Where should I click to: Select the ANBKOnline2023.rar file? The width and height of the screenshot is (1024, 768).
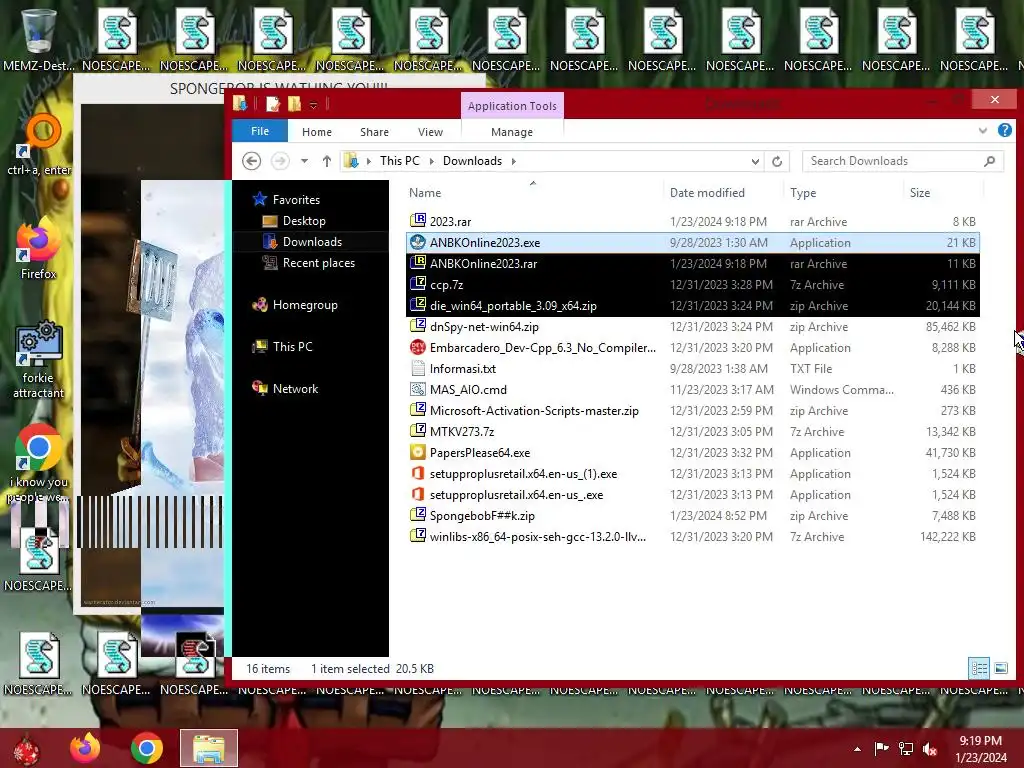point(692,264)
